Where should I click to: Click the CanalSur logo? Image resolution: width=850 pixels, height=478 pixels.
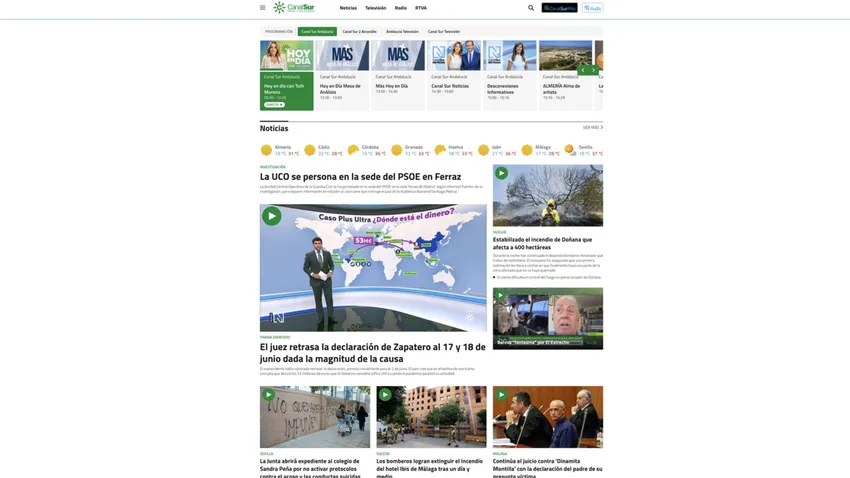click(x=294, y=8)
